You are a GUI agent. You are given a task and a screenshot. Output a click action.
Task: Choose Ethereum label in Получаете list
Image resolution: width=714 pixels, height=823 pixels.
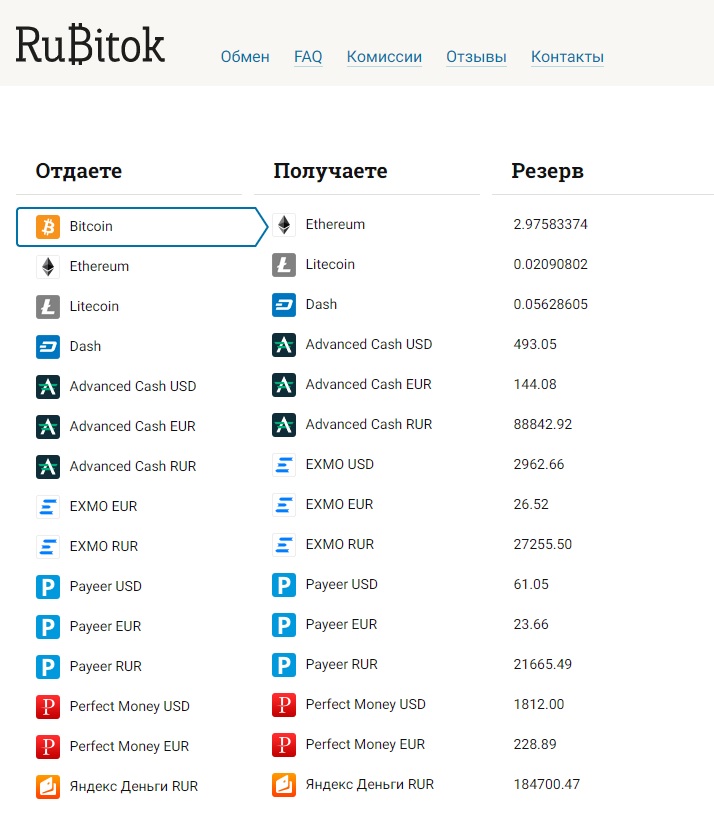point(335,224)
